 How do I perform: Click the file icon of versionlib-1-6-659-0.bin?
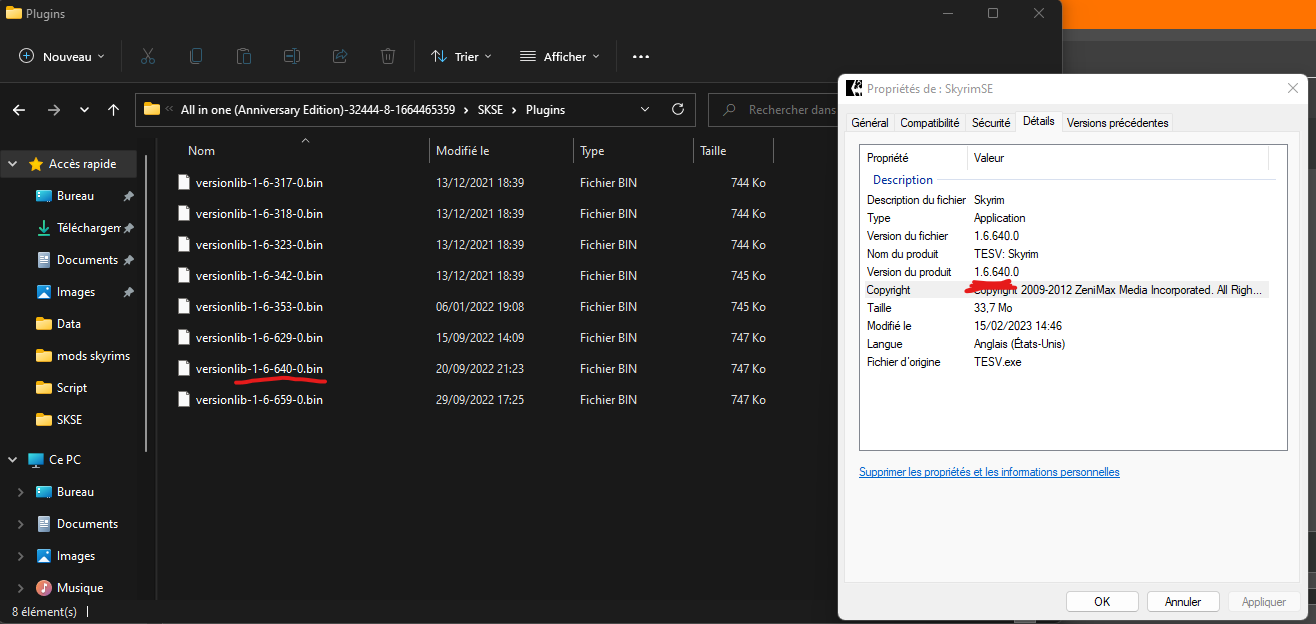tap(183, 399)
